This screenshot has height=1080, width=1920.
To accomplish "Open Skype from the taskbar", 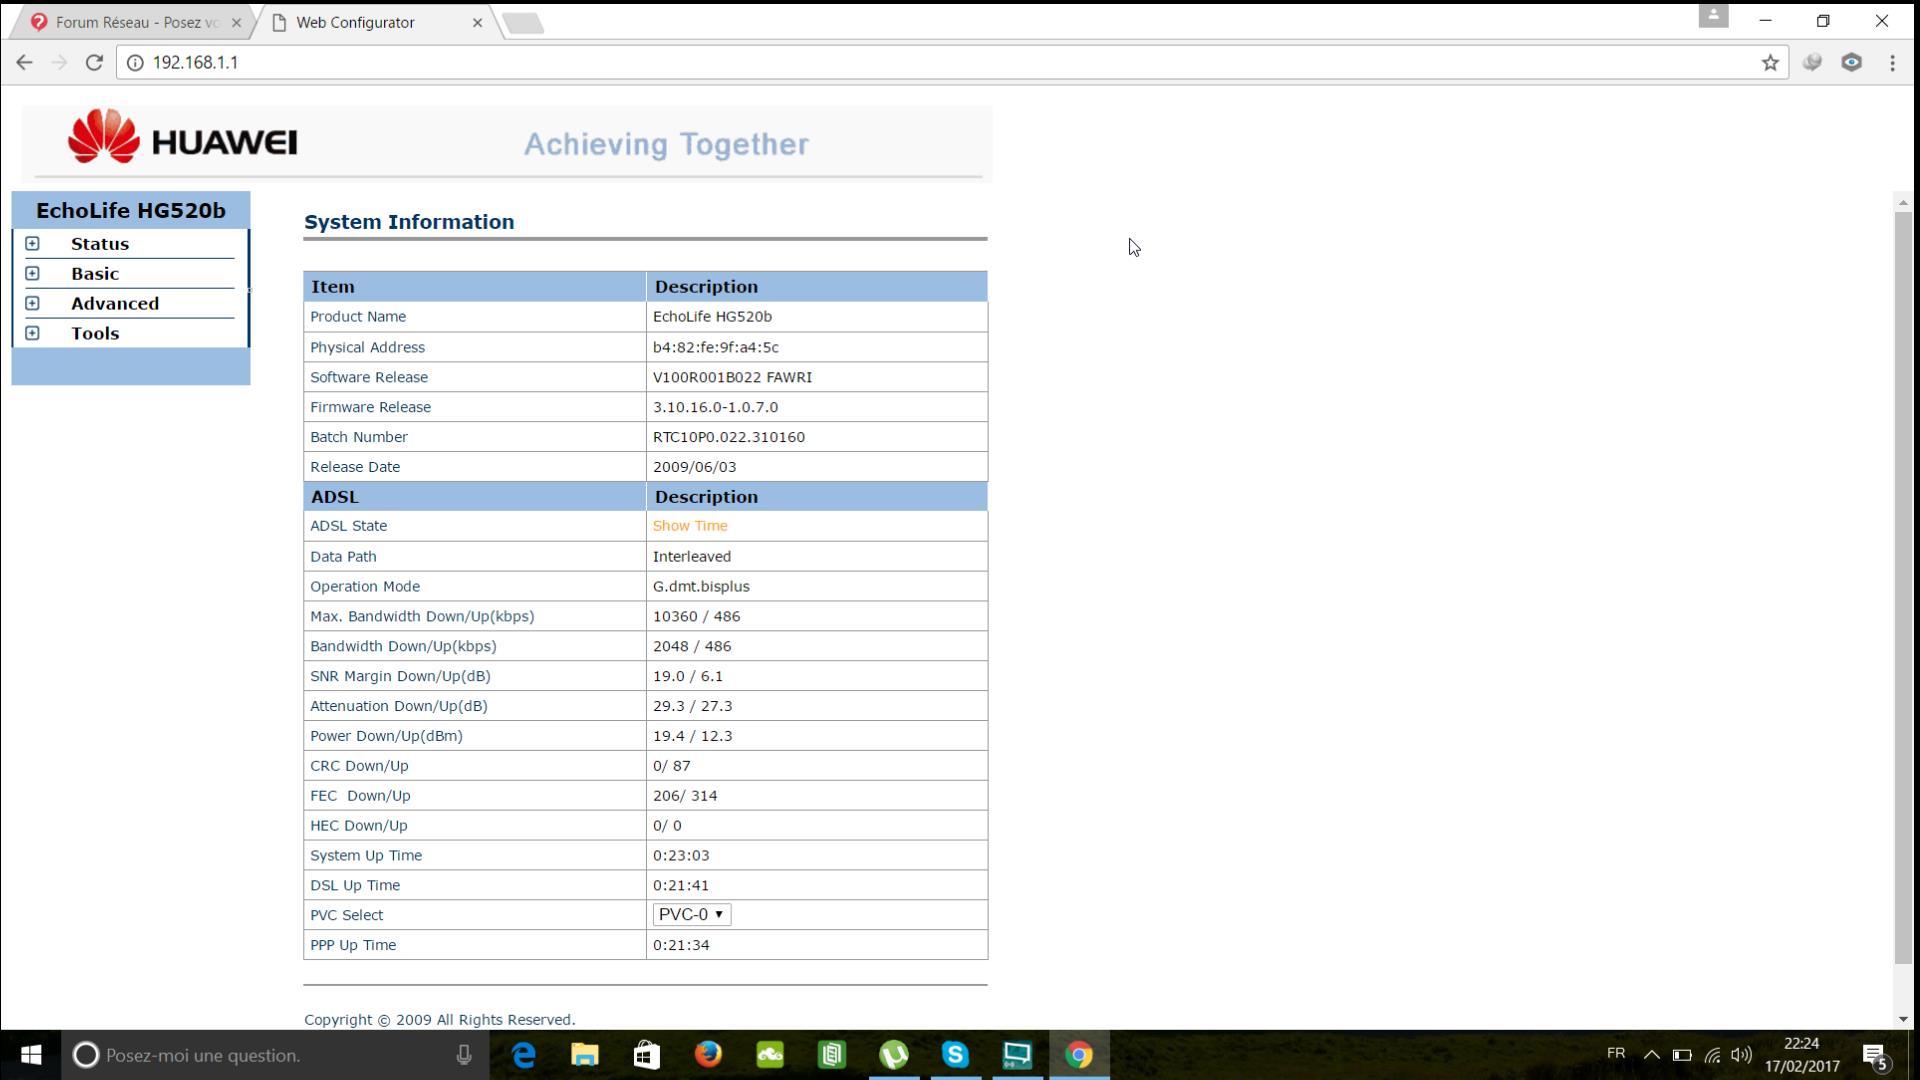I will (x=955, y=1055).
